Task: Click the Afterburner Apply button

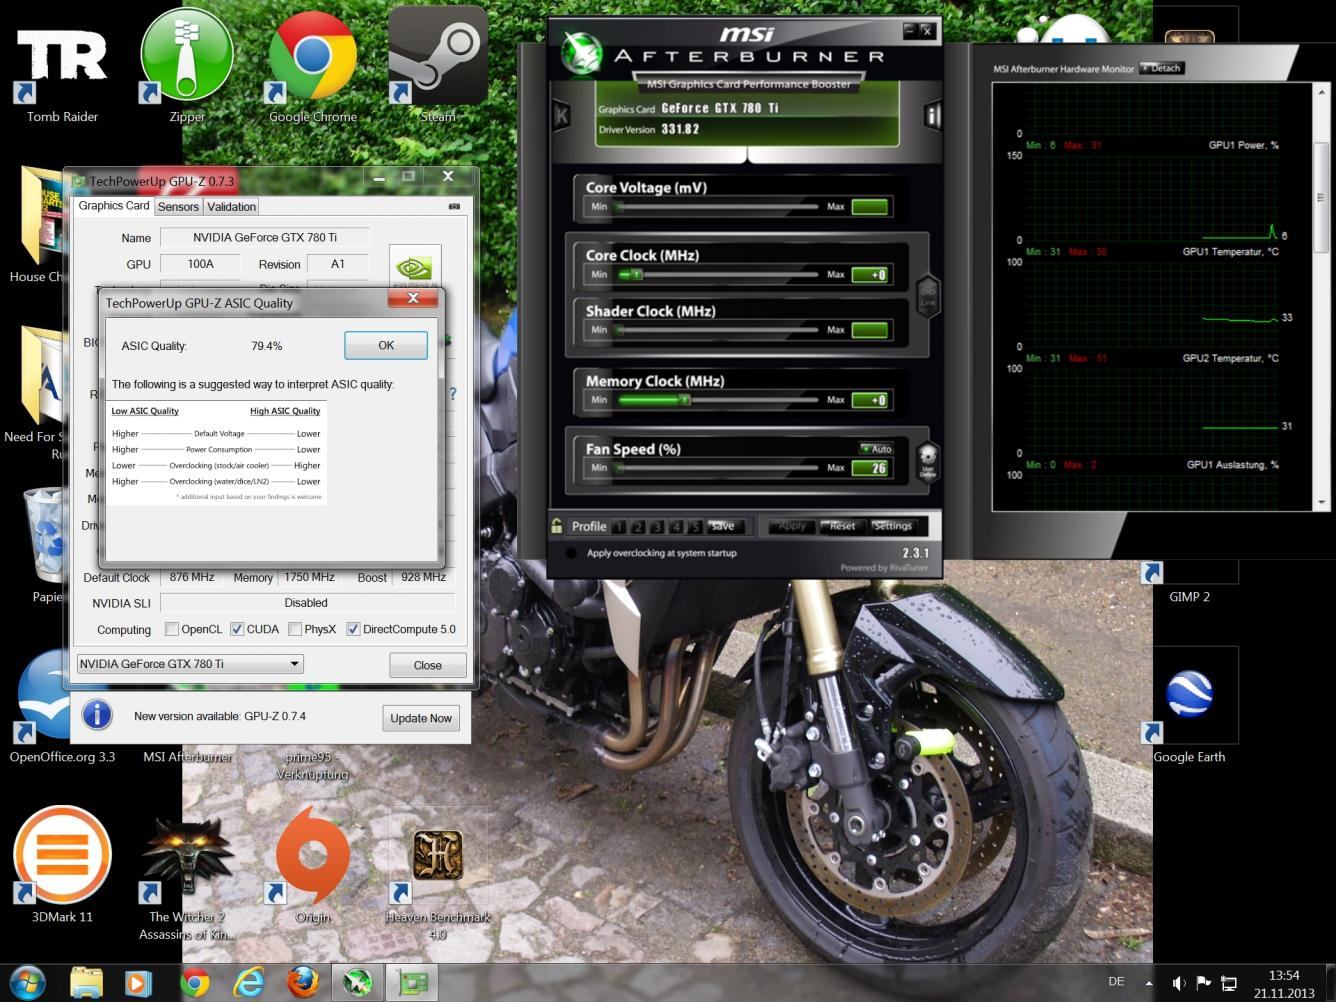Action: 792,526
